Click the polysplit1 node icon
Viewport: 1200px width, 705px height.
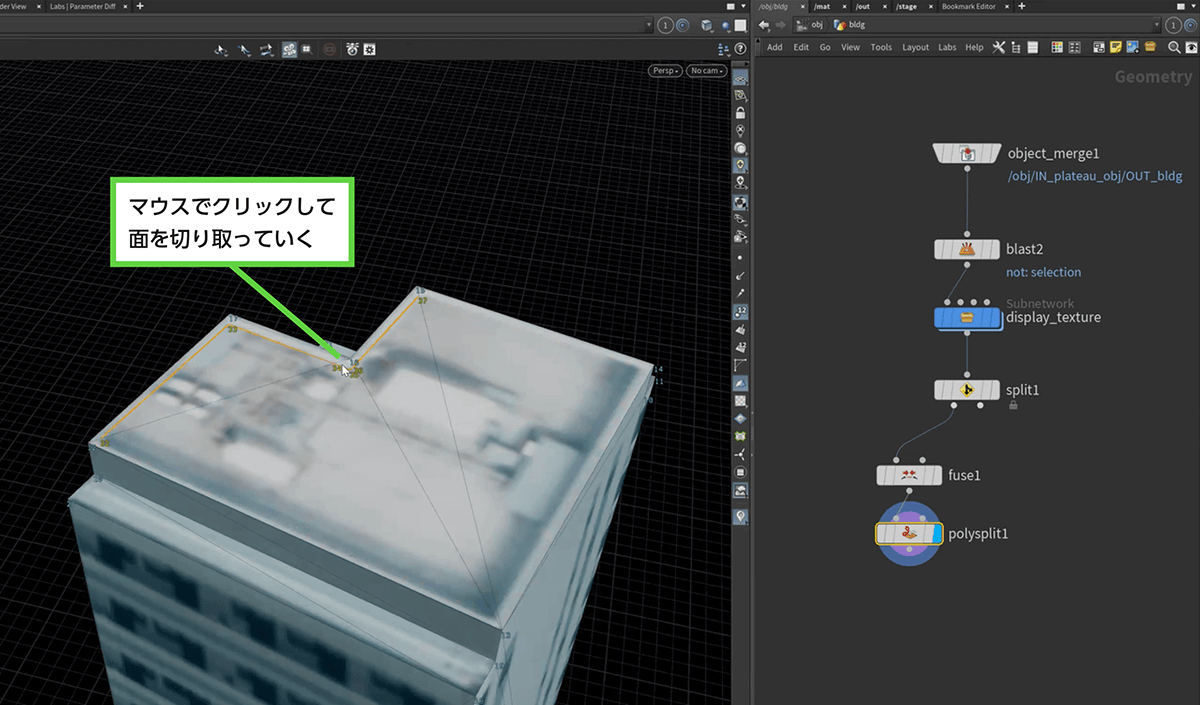coord(908,534)
